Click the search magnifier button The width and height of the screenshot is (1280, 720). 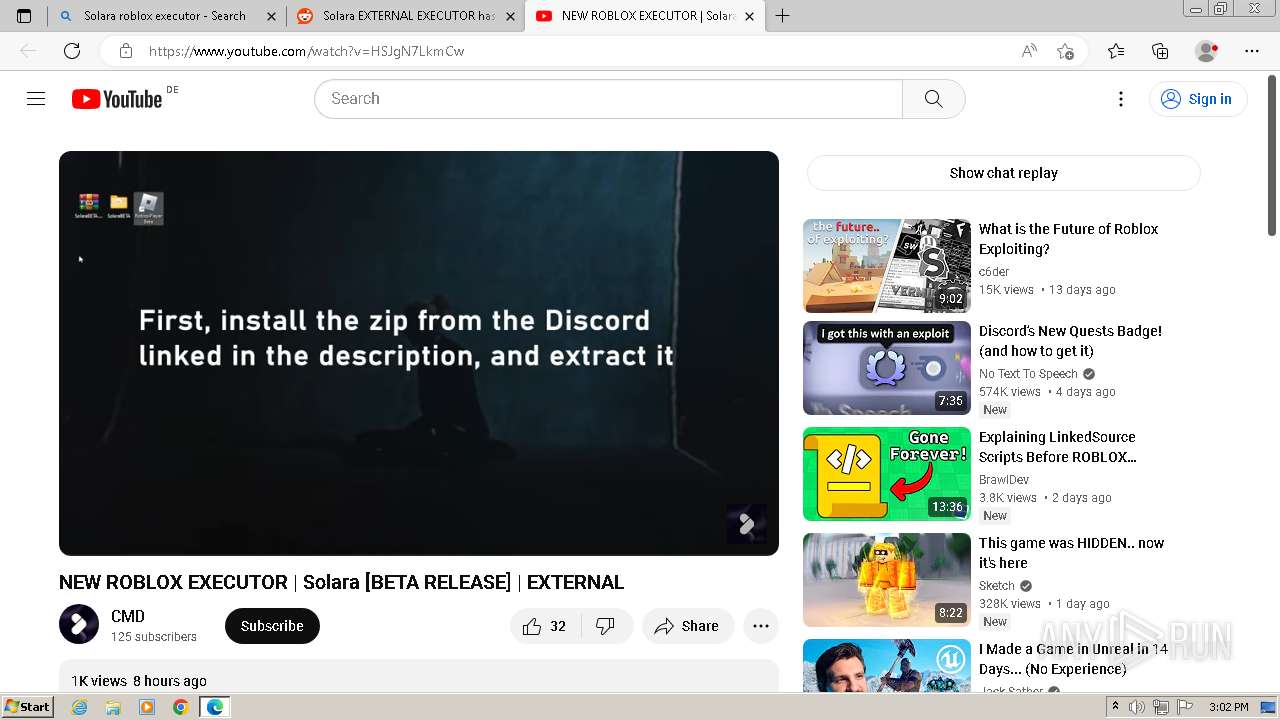click(933, 98)
